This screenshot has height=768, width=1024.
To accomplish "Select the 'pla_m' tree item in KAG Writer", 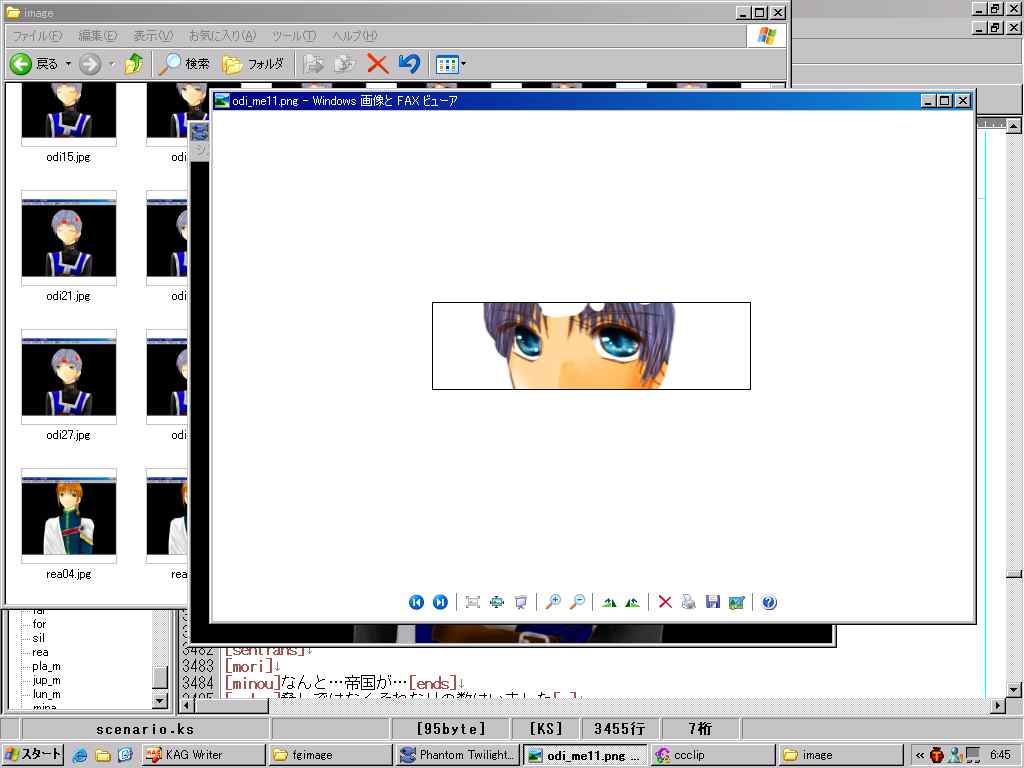I will pyautogui.click(x=46, y=666).
